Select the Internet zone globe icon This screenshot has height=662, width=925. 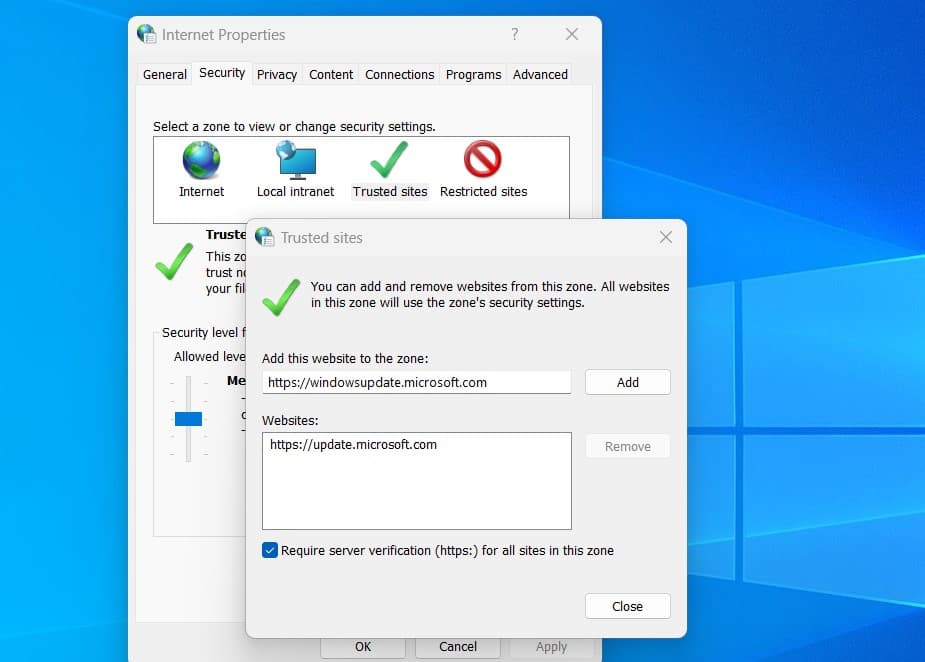201,160
